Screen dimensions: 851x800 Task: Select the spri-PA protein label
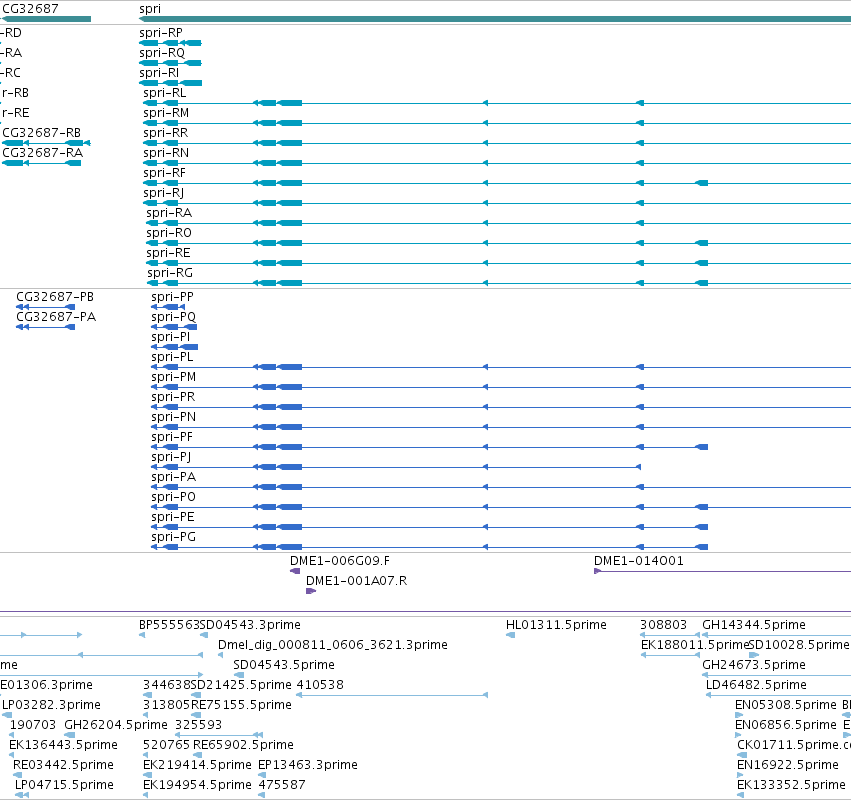[173, 477]
